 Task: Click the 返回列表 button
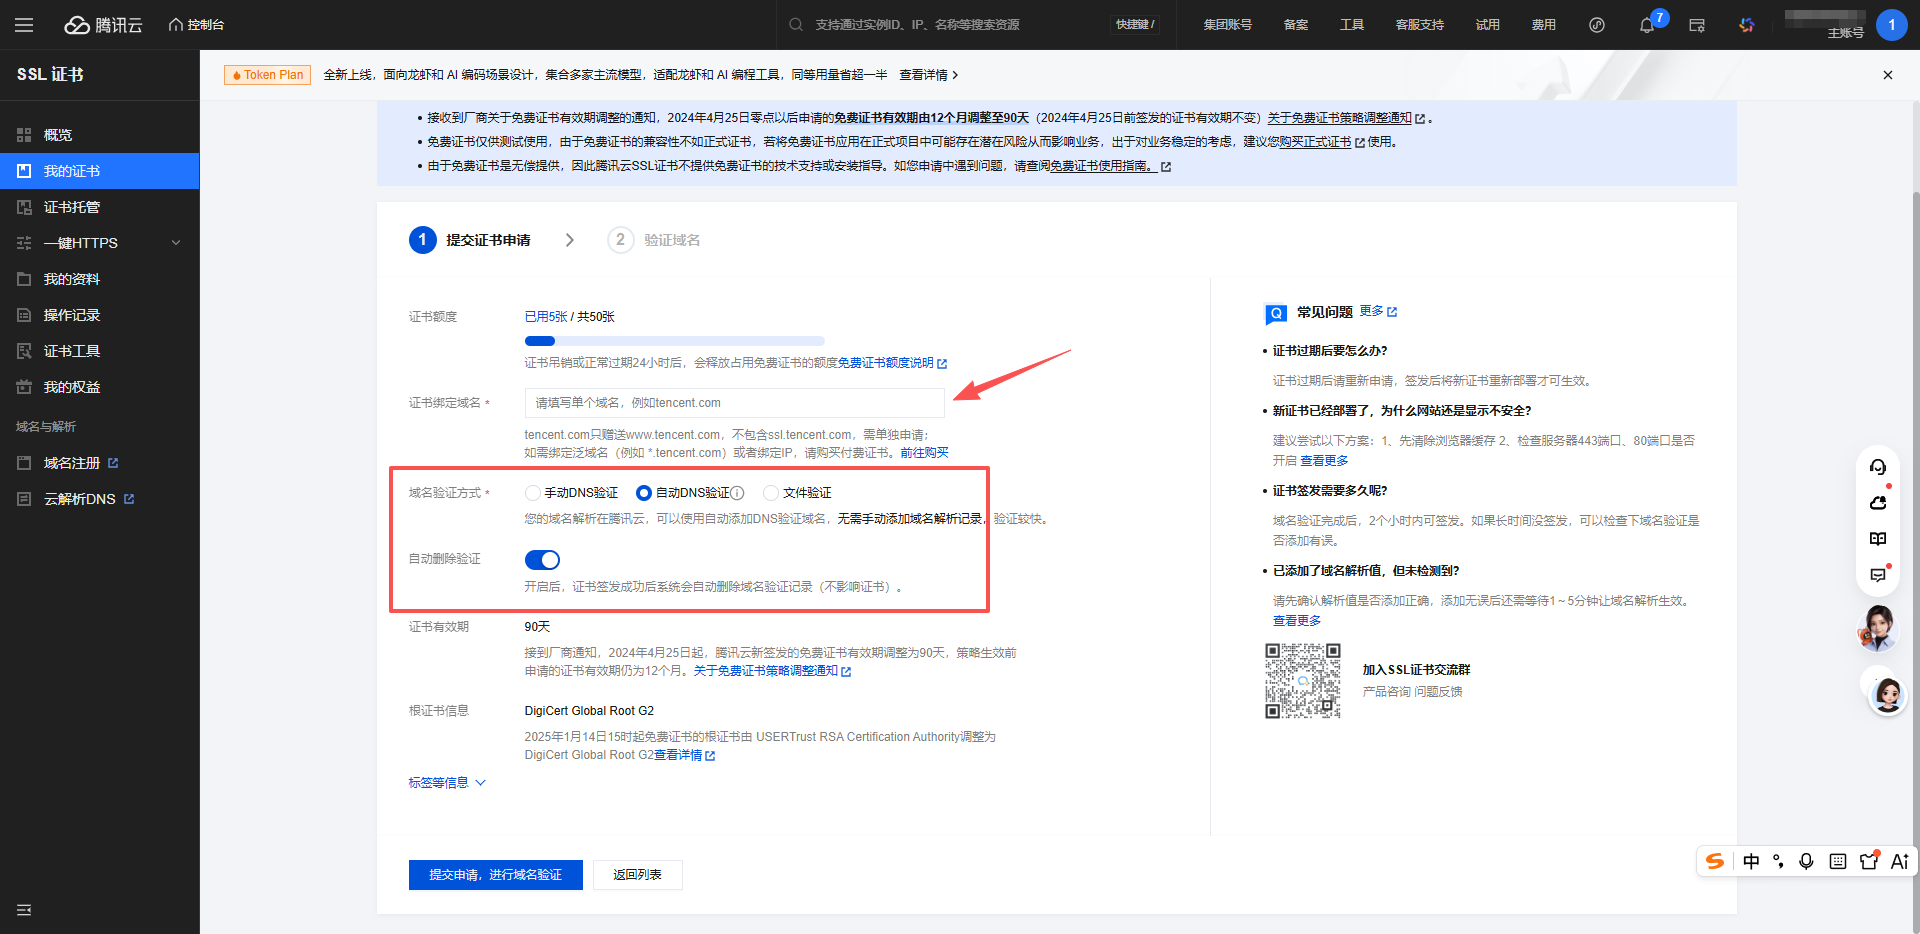(x=637, y=875)
